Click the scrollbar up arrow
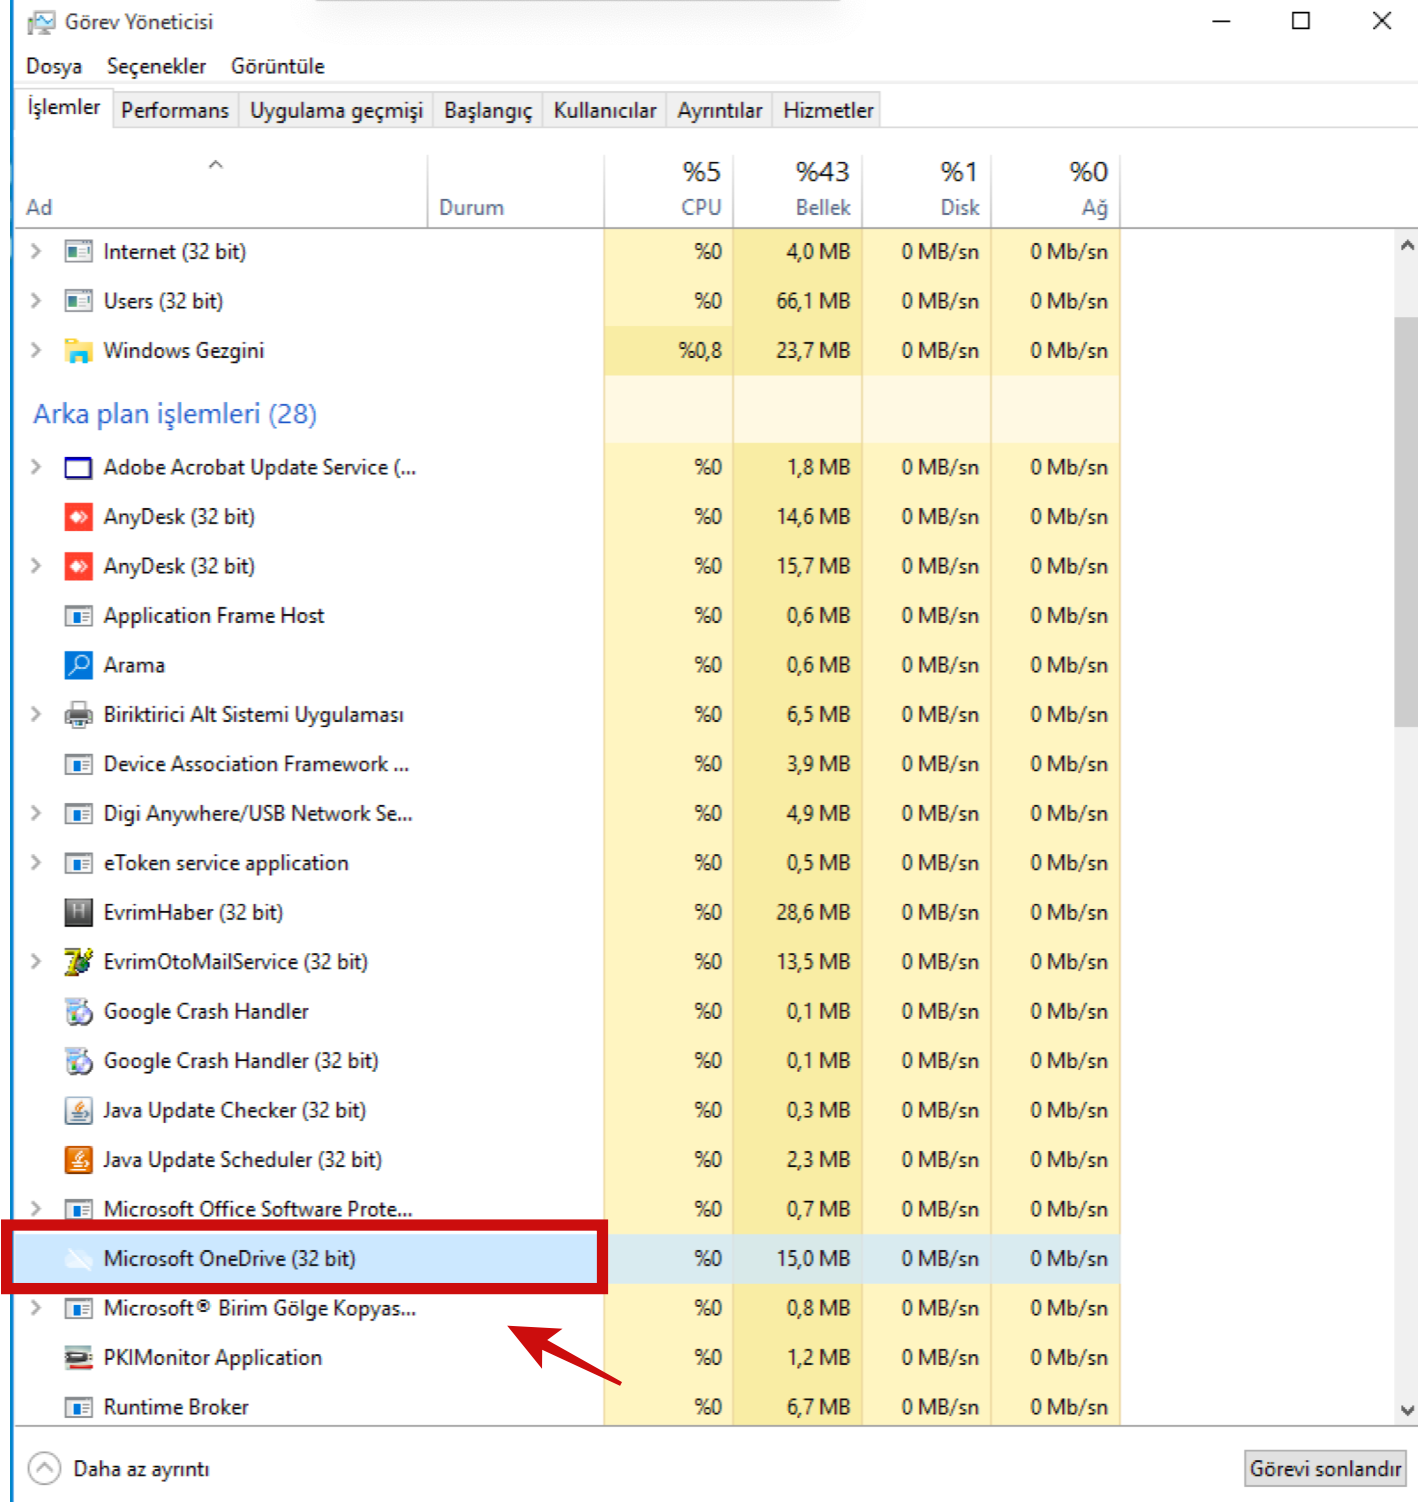This screenshot has height=1502, width=1418. 1407,245
